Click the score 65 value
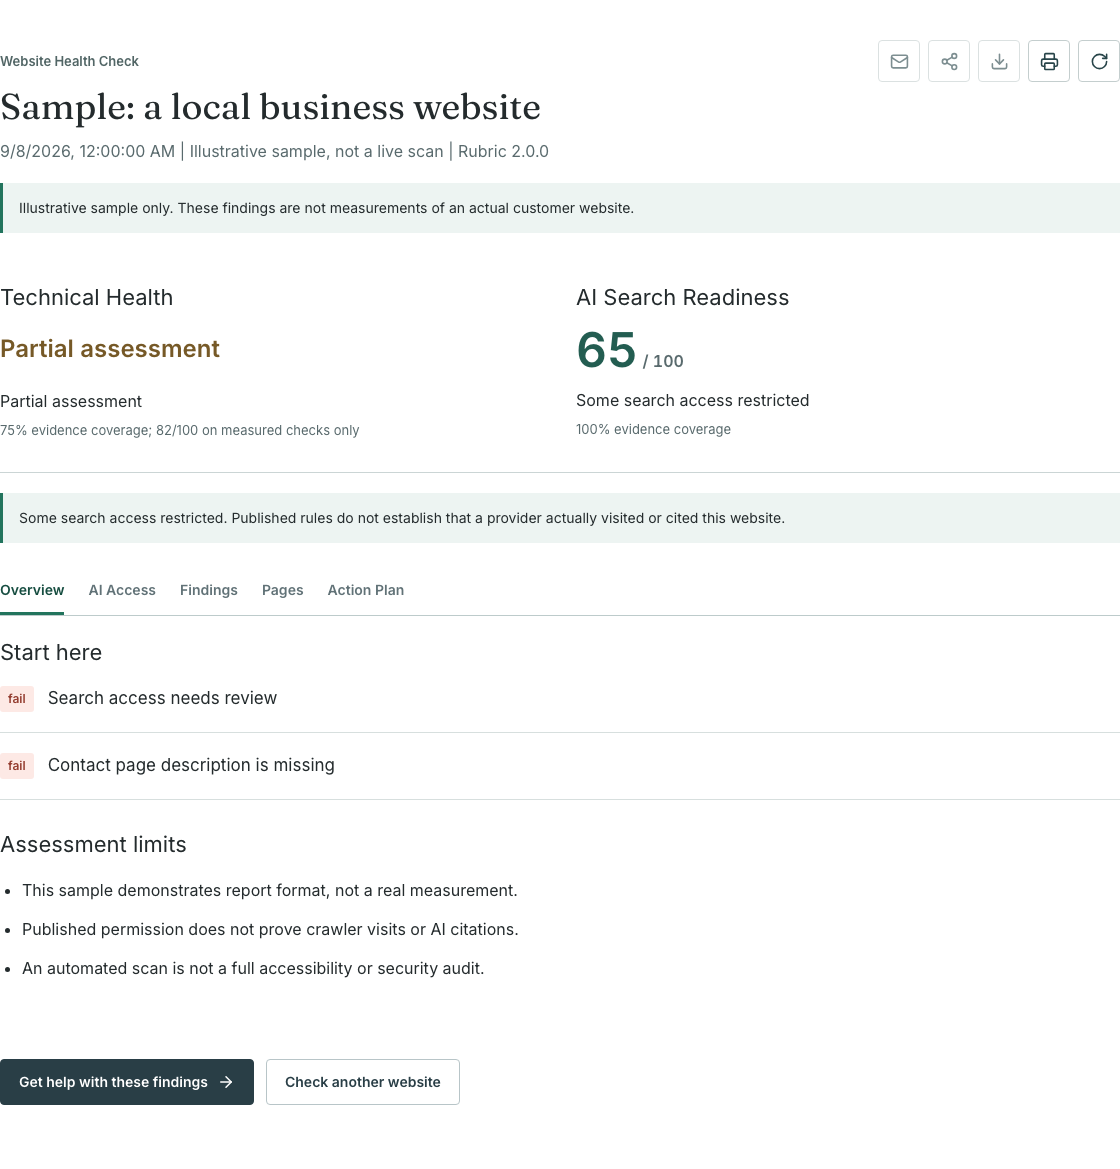 pyautogui.click(x=606, y=350)
